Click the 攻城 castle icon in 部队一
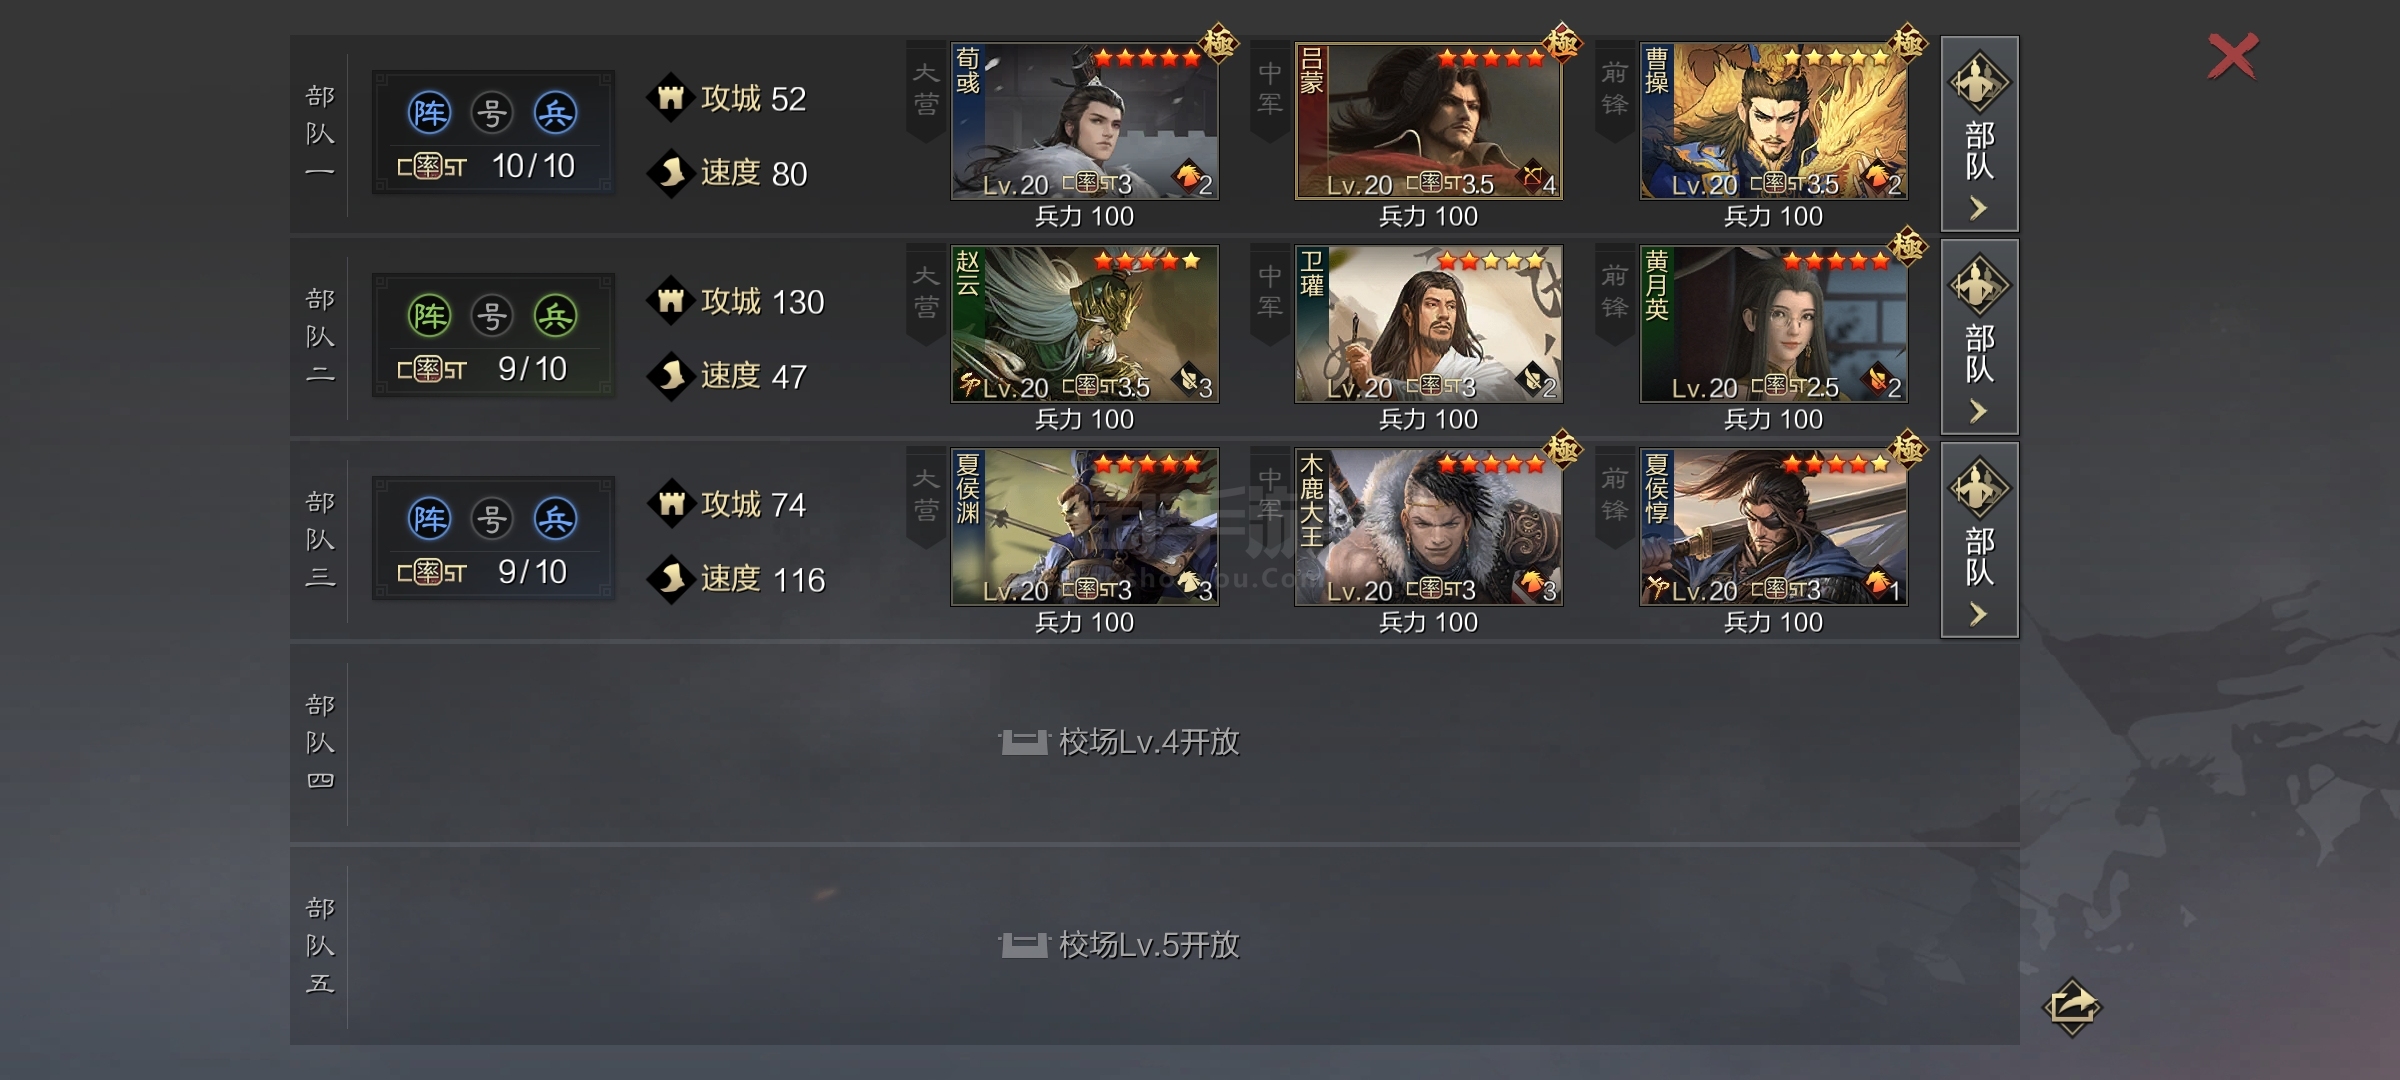2400x1080 pixels. (671, 98)
